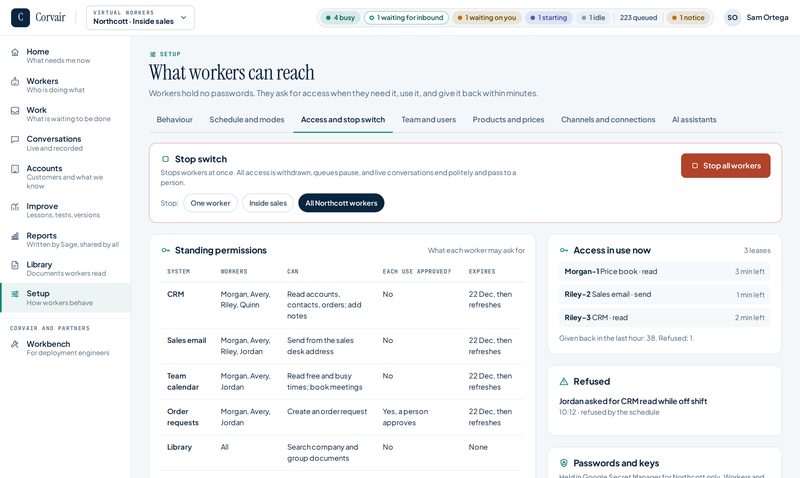Image resolution: width=800 pixels, height=478 pixels.
Task: Click the Sam Ortega user name
Action: click(767, 17)
